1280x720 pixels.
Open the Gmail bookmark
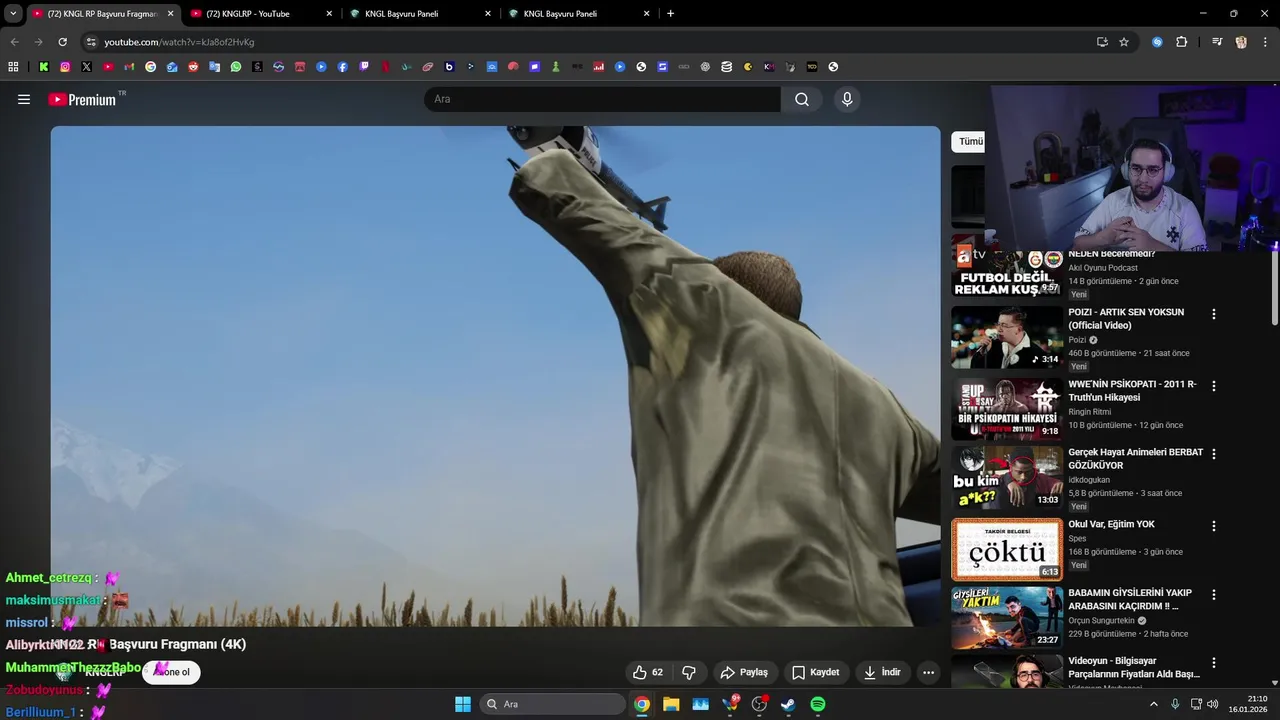[129, 67]
